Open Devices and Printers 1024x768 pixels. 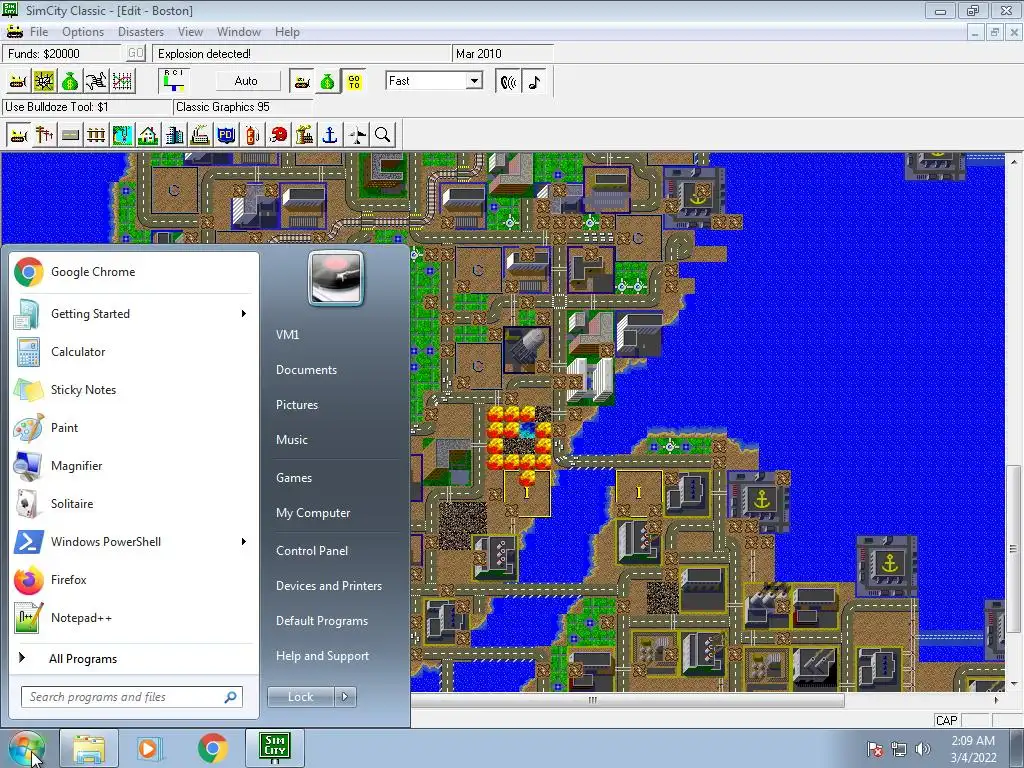coord(329,586)
